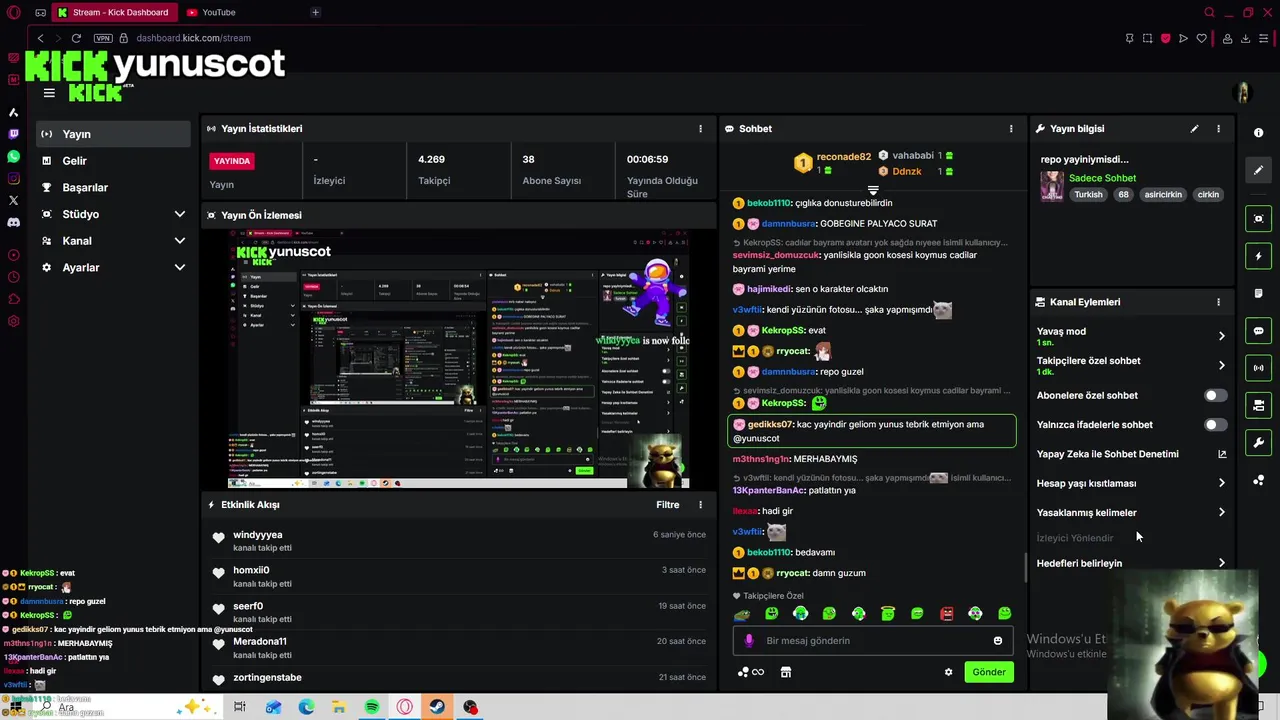Open a new browser tab
Screen dimensions: 1280x720
pyautogui.click(x=315, y=12)
